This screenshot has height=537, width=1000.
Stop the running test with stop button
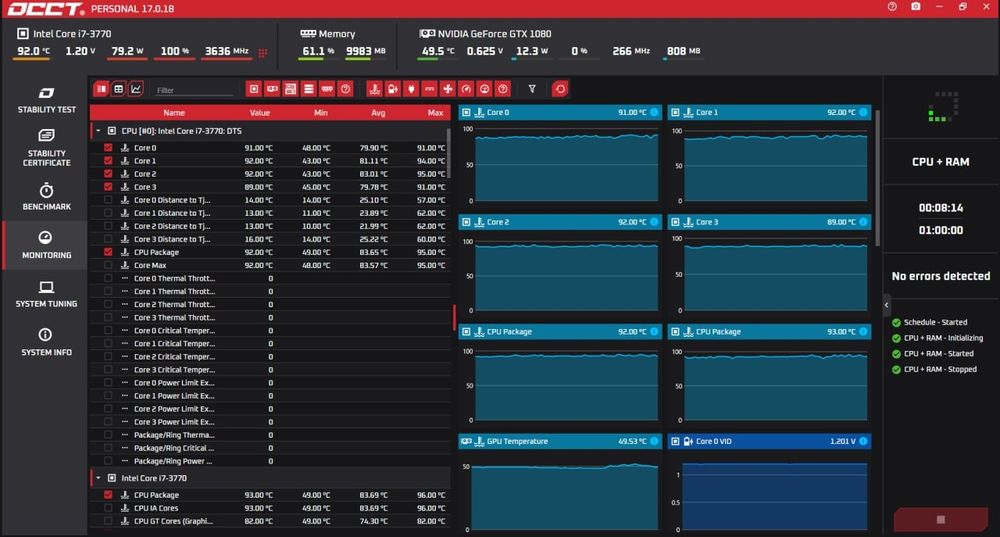[x=941, y=520]
